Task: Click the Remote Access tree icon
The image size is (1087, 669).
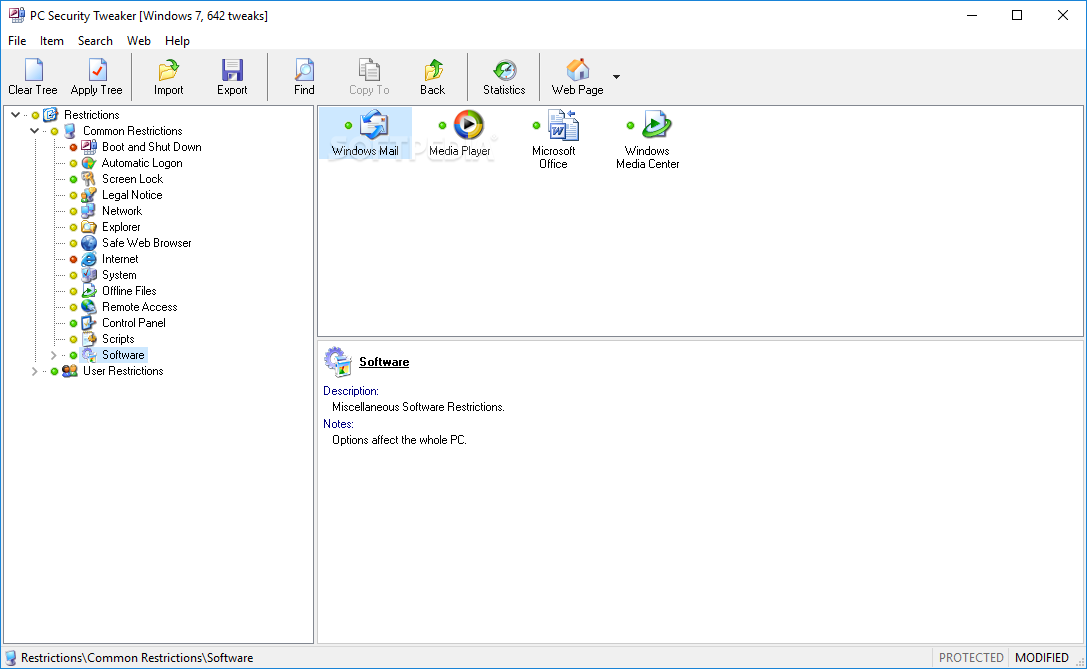Action: (89, 306)
